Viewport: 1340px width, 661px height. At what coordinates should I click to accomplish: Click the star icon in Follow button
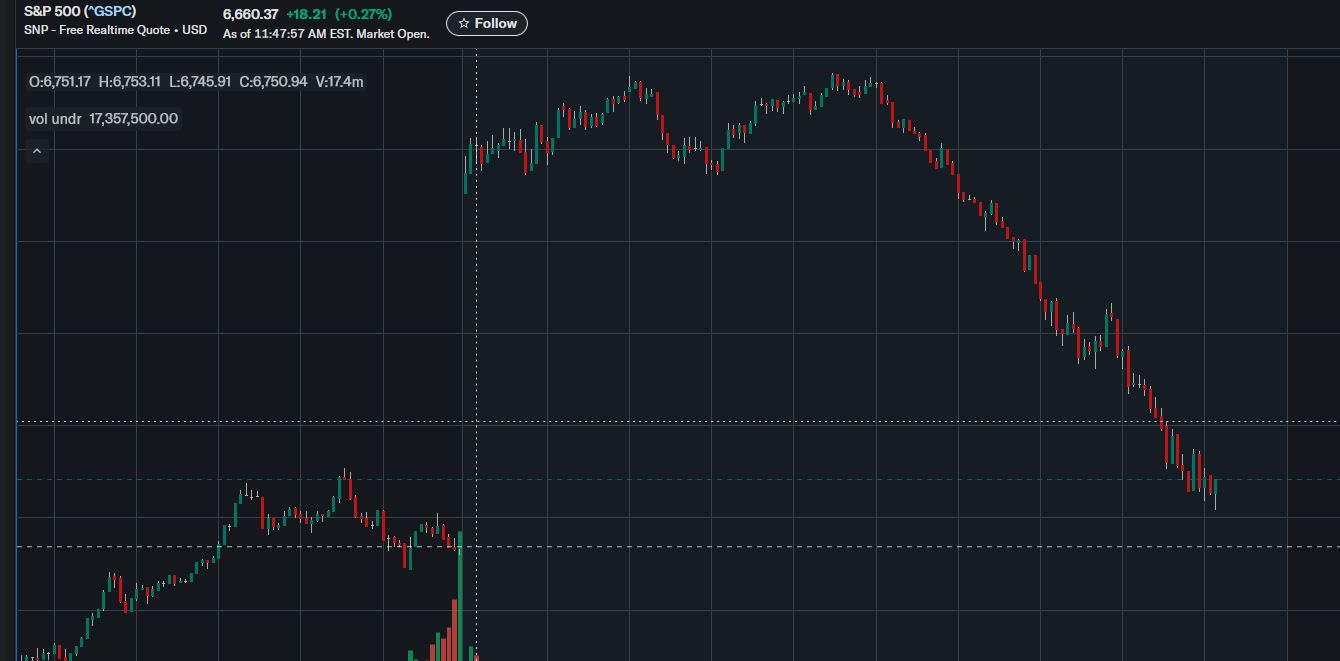(463, 23)
